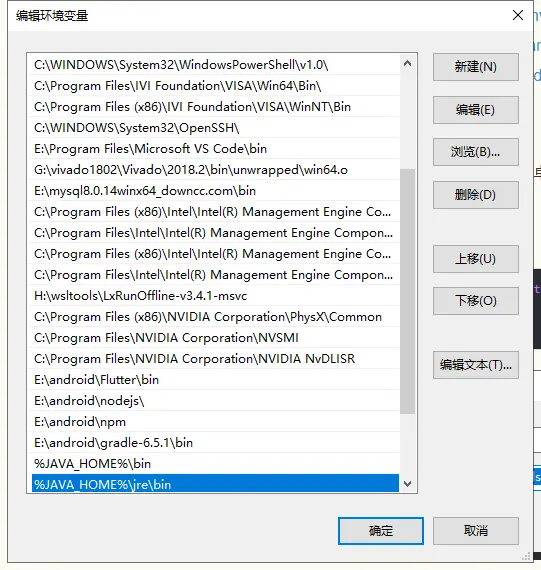Select the Microsoft VS Code\bin entry
This screenshot has width=541, height=570.
click(214, 149)
